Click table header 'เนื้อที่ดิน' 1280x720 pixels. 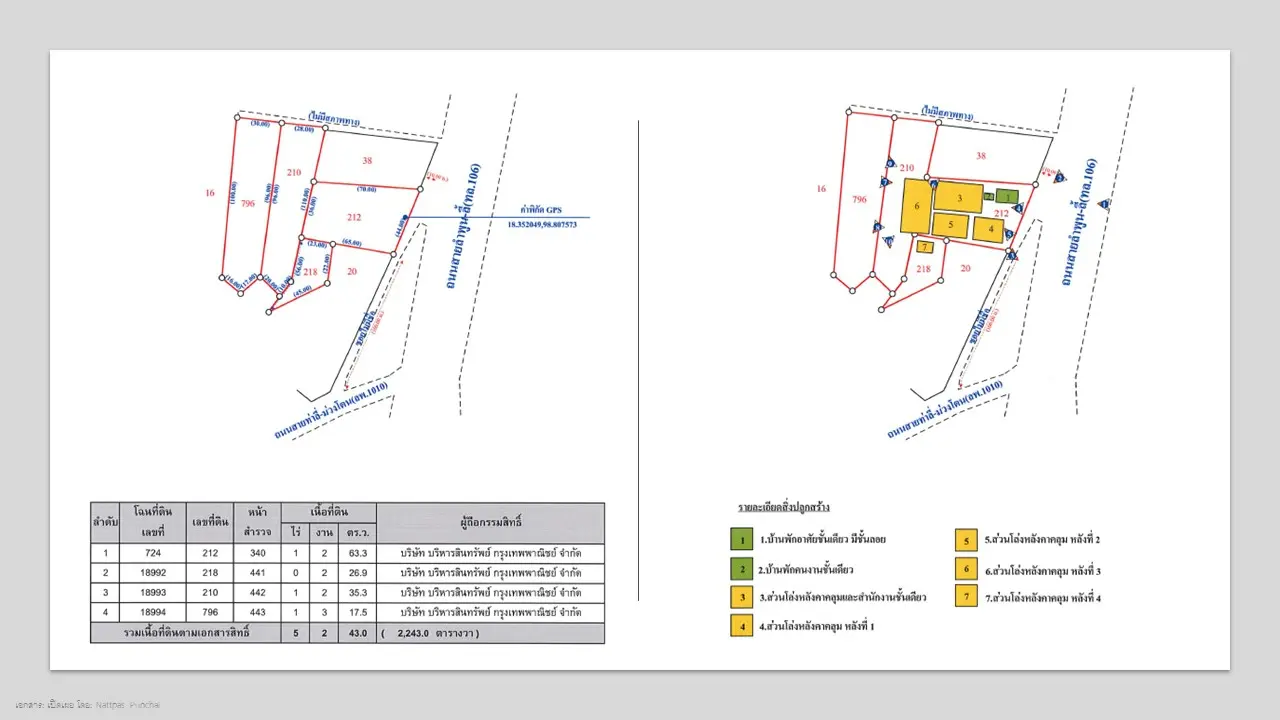[x=328, y=512]
